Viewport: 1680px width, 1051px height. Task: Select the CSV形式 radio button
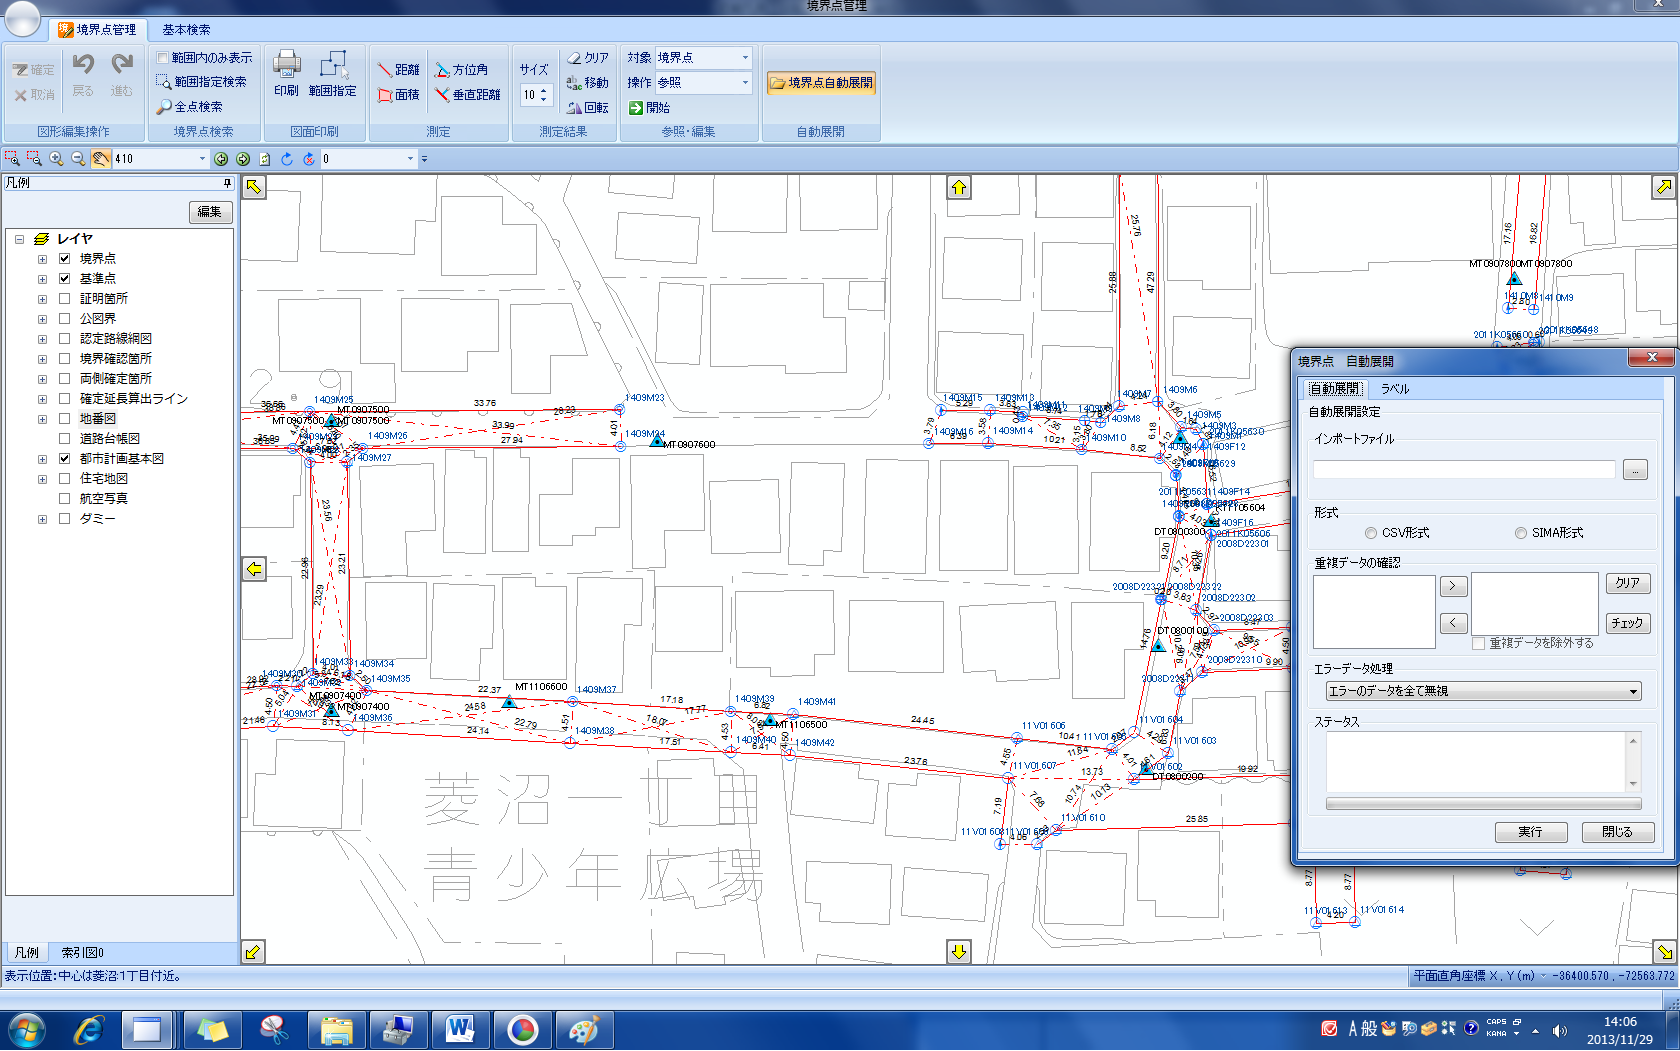1371,533
